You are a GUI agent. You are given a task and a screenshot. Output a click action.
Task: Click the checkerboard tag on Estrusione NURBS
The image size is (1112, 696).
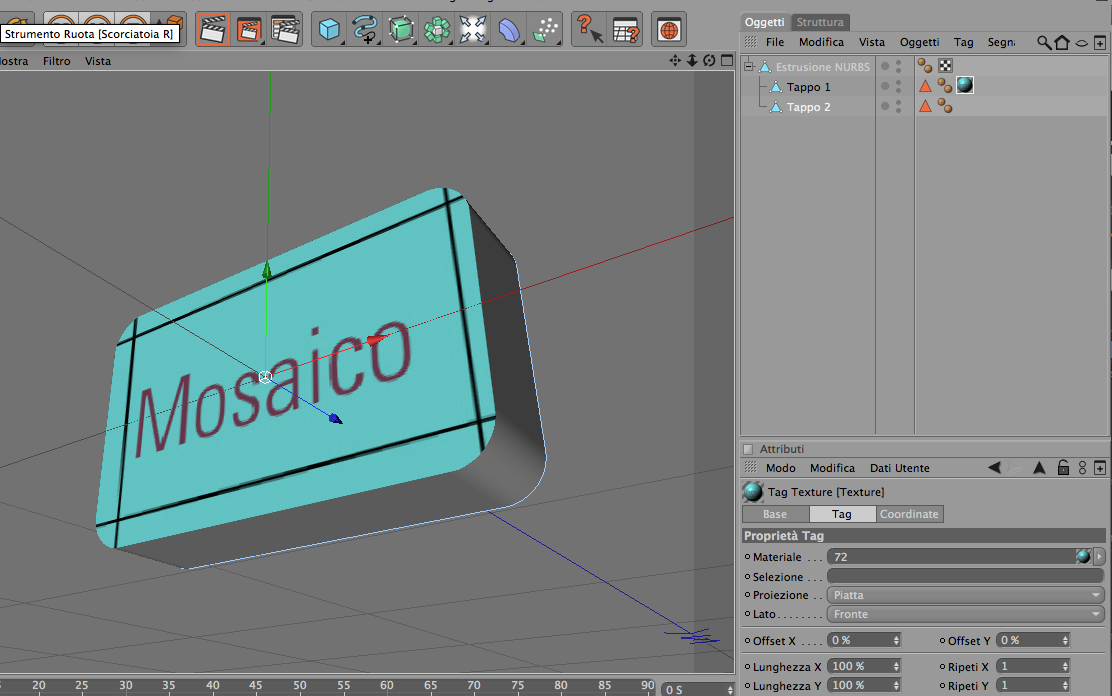point(945,65)
